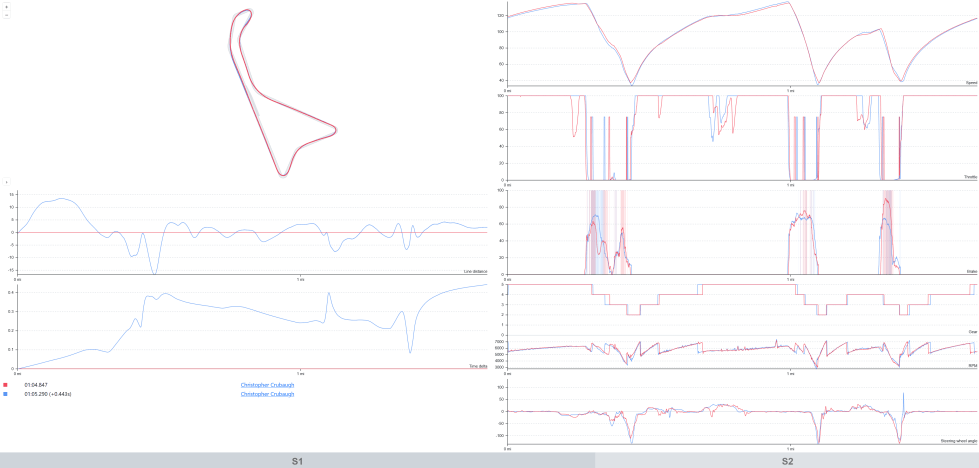Viewport: 979px width, 468px height.
Task: Zoom out on the track map
Action: 7,15
